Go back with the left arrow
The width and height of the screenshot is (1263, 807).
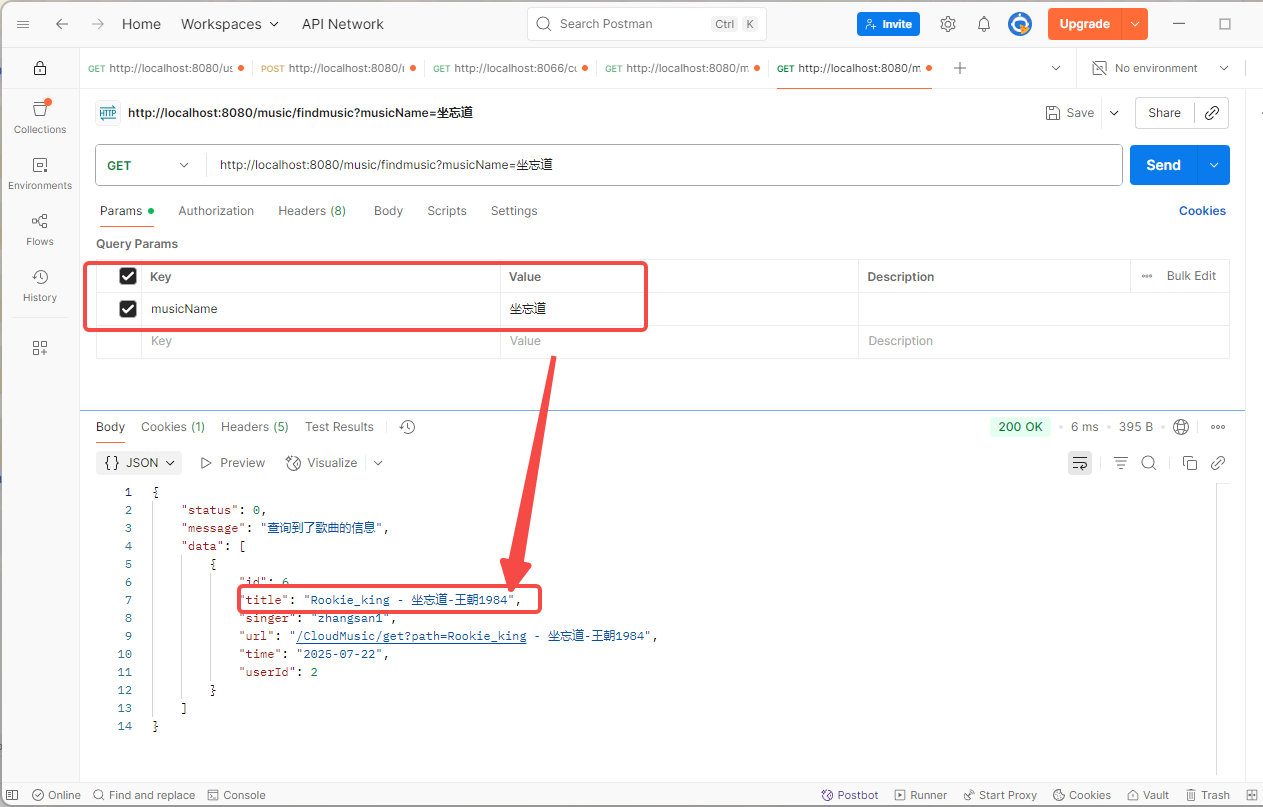[62, 24]
